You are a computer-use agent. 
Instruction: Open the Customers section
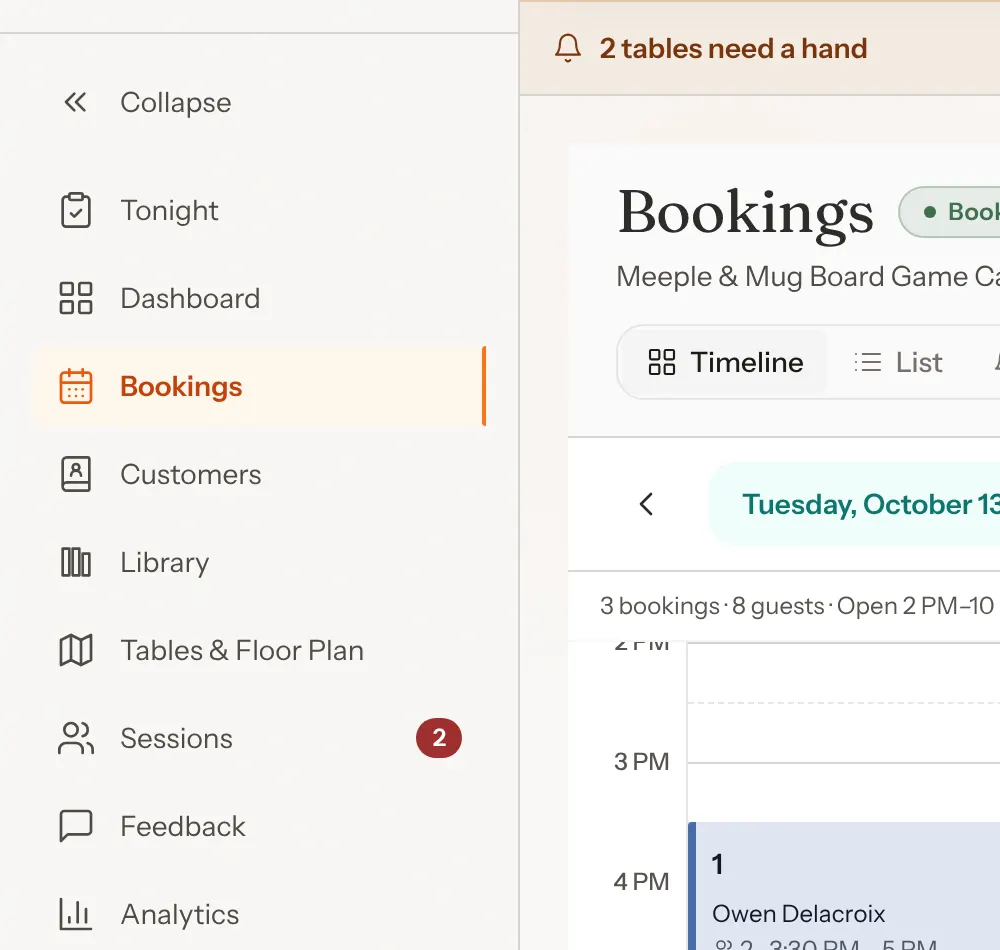[x=191, y=474]
